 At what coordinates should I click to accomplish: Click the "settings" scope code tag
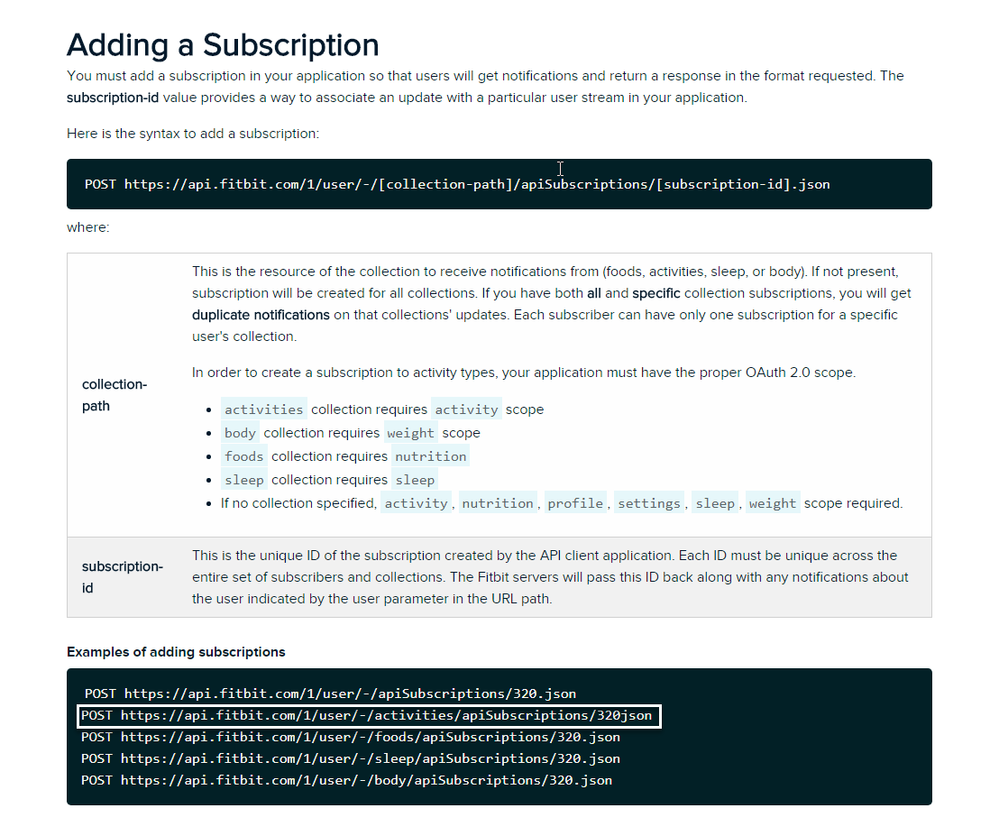[x=648, y=504]
